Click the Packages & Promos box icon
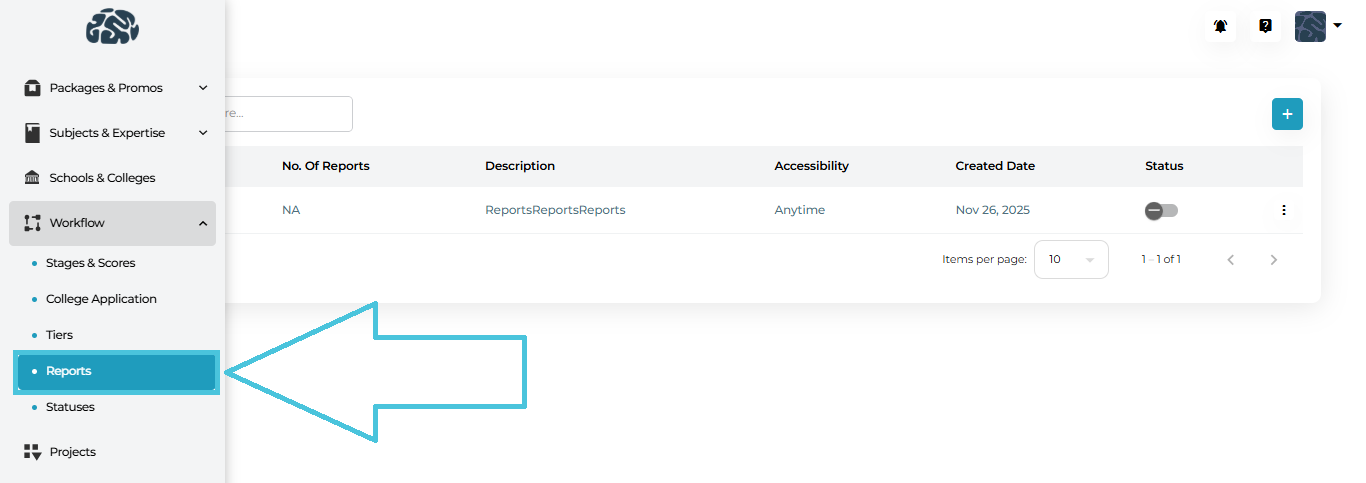 (x=32, y=88)
